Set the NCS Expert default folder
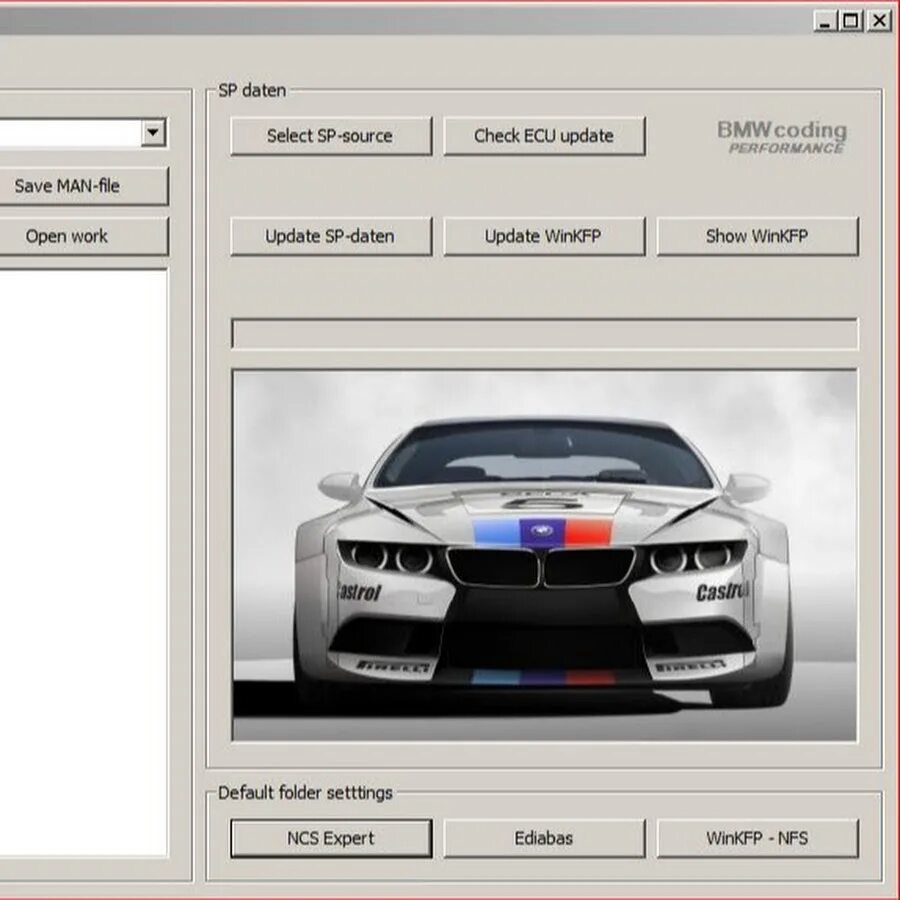This screenshot has height=900, width=900. tap(331, 838)
